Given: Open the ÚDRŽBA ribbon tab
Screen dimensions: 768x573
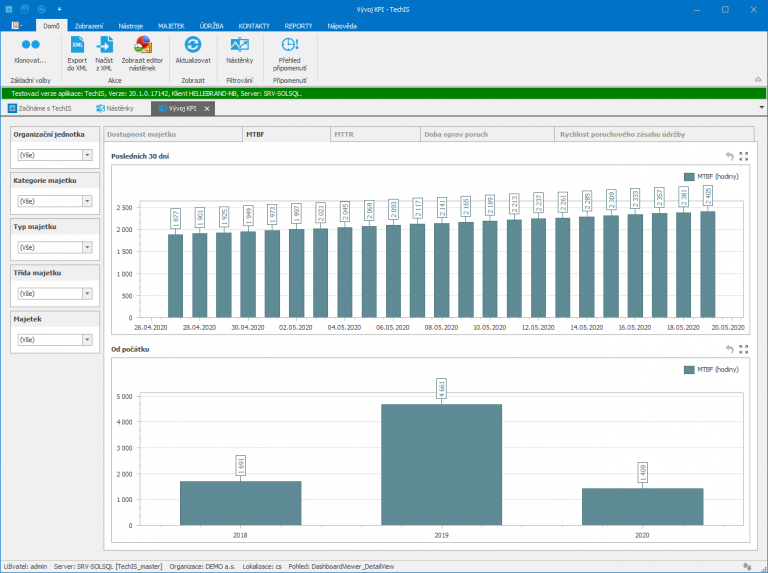Looking at the screenshot, I should tap(212, 24).
